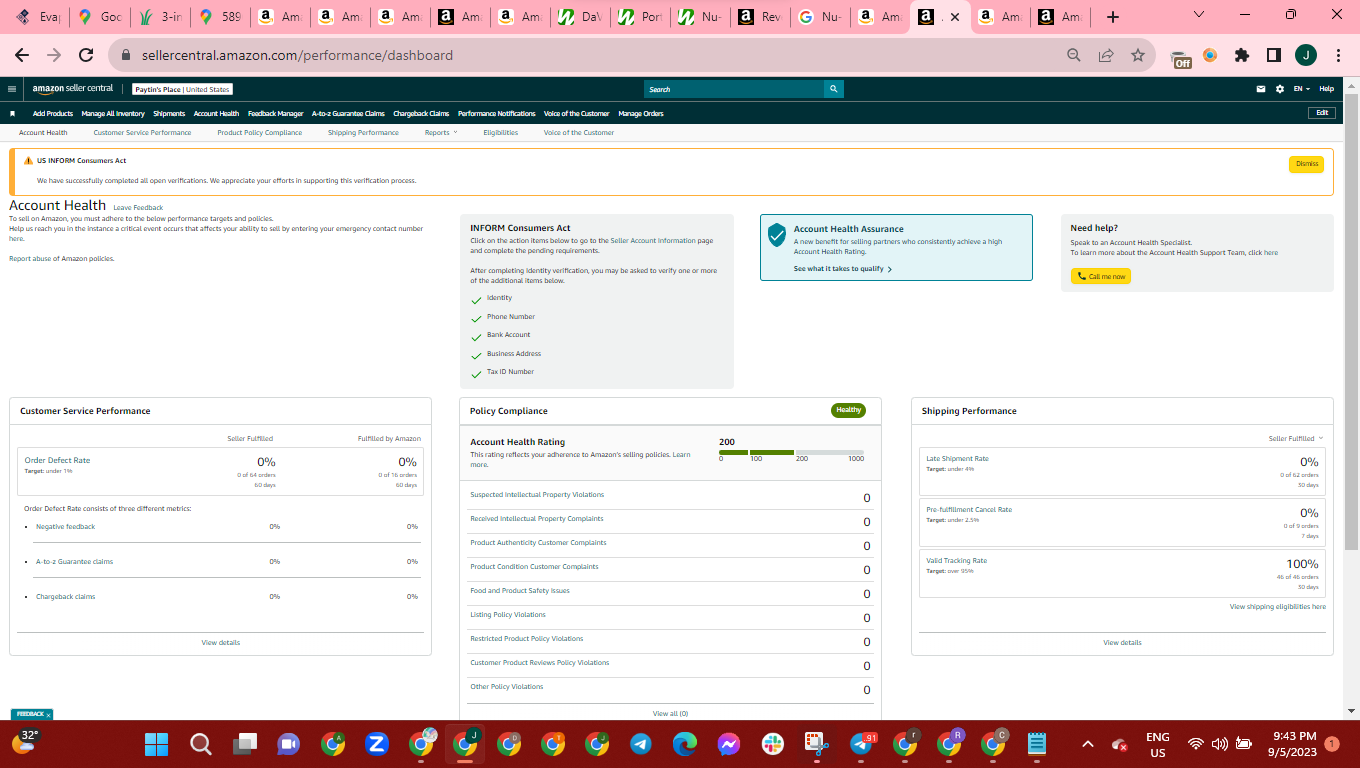Click the share page icon in the address bar
1360x768 pixels.
pyautogui.click(x=1106, y=55)
